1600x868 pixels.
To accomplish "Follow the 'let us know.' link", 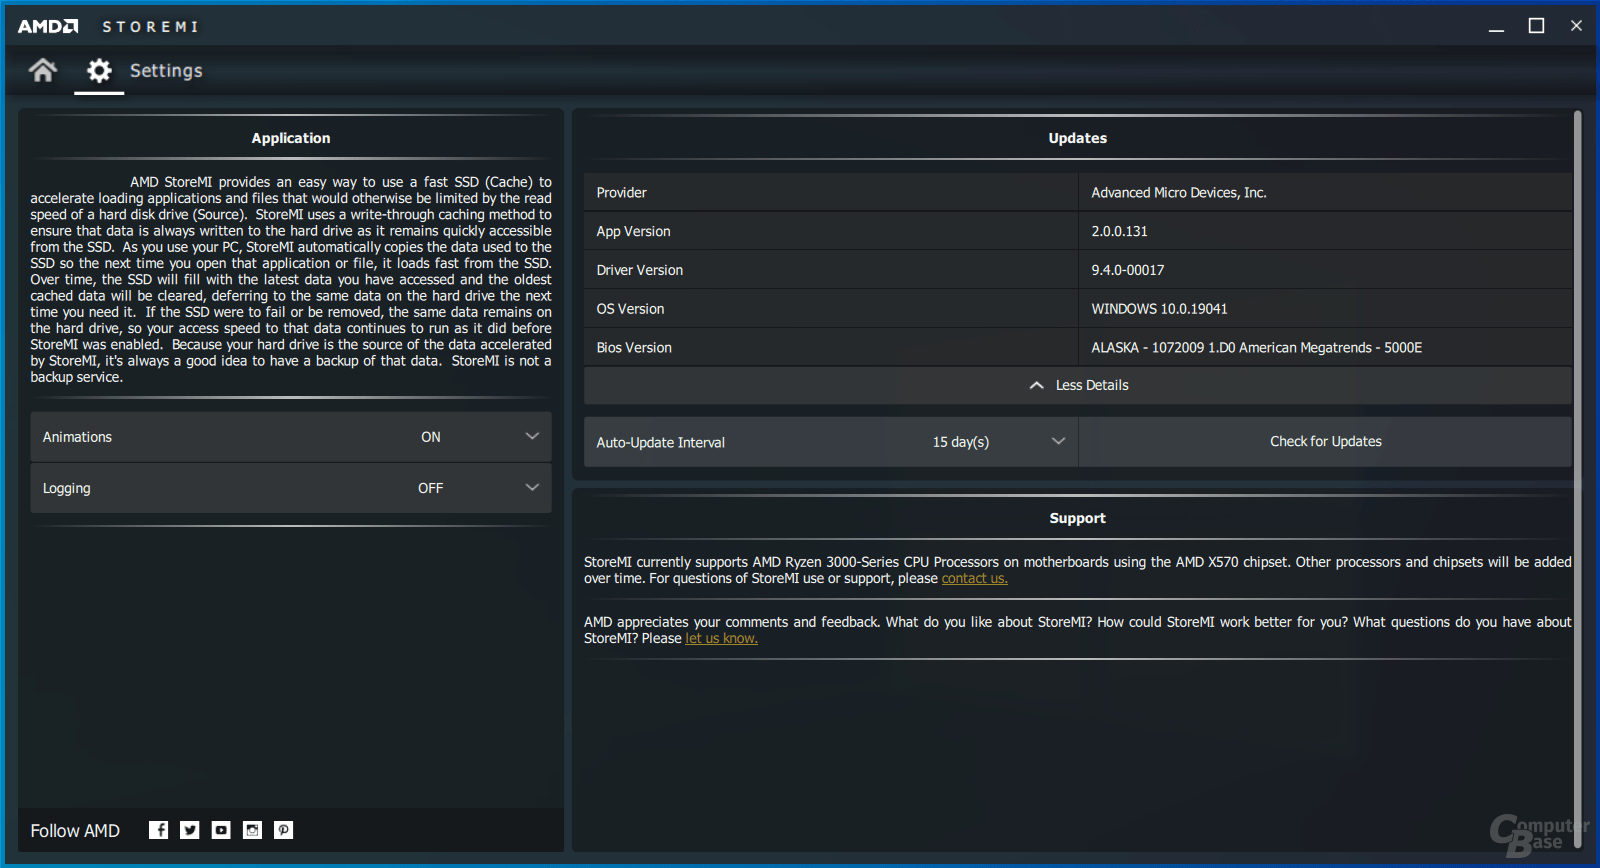I will pos(721,638).
